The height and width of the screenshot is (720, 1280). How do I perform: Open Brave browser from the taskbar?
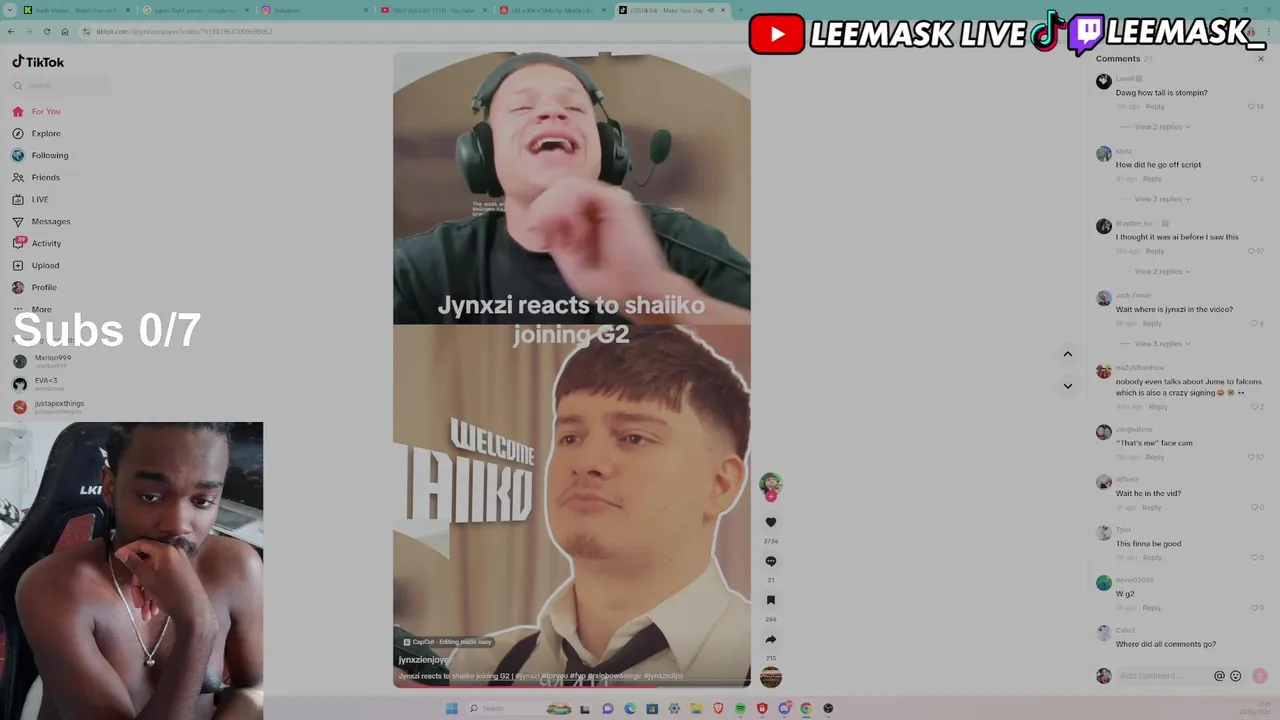point(718,708)
